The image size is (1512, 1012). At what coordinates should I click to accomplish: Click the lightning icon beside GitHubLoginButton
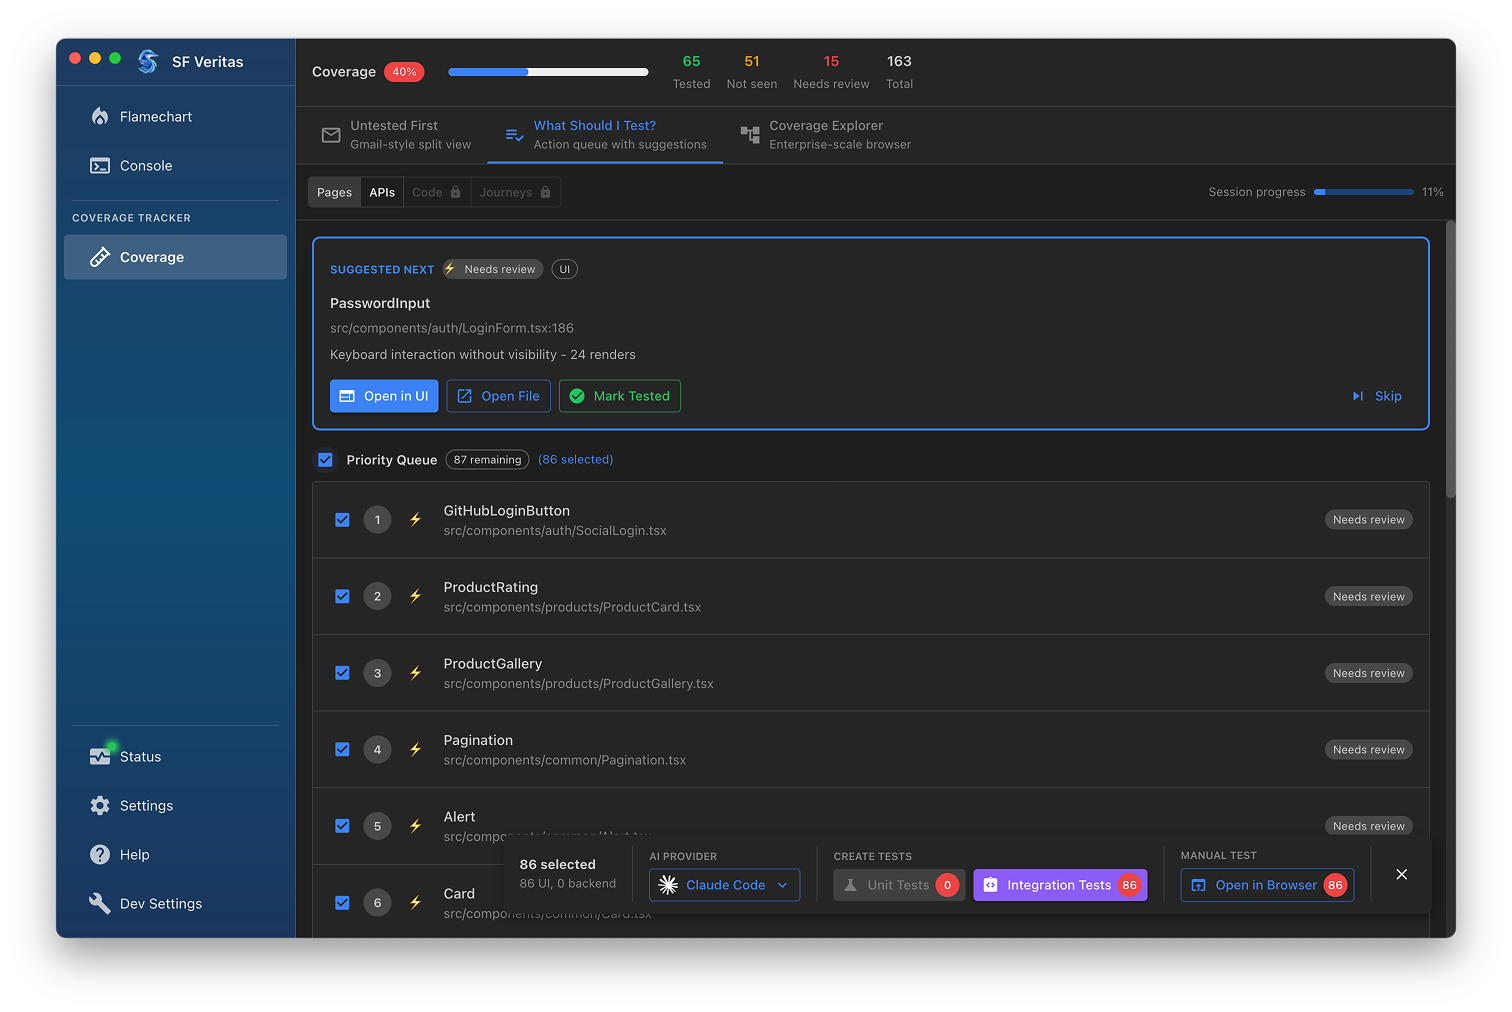pyautogui.click(x=415, y=519)
